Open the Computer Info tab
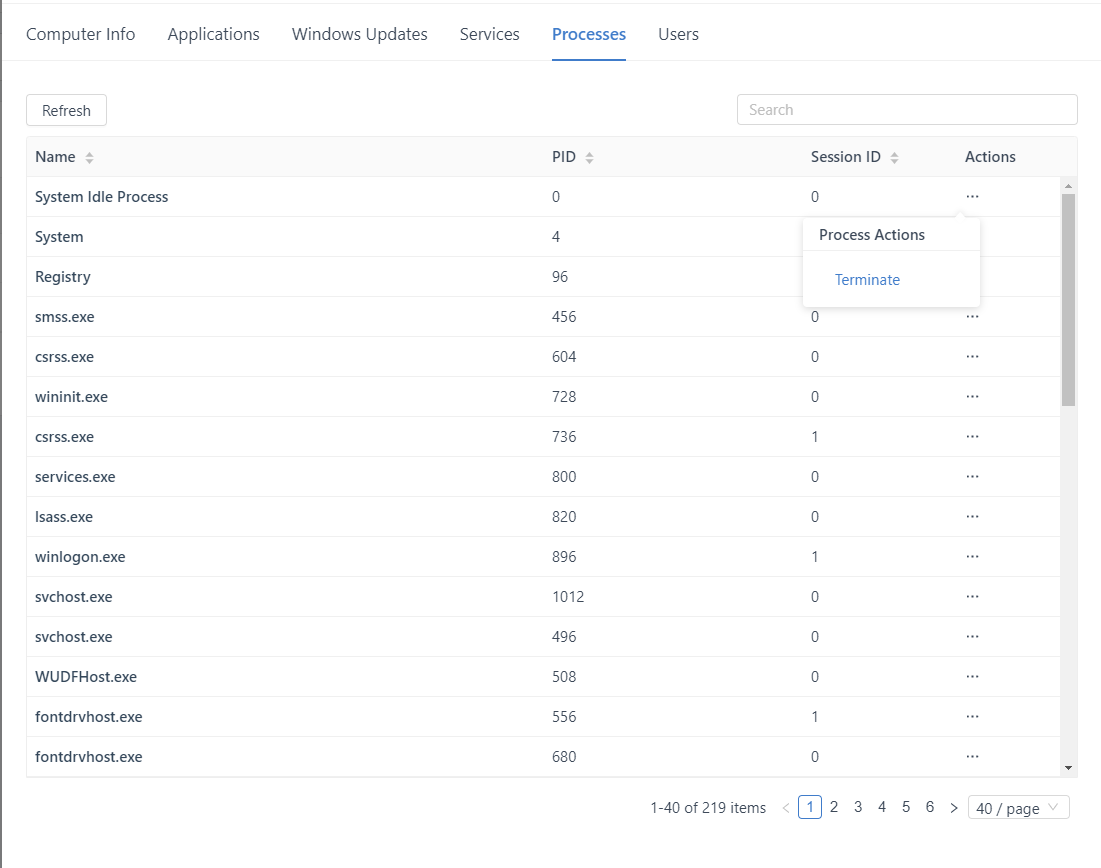 tap(80, 34)
